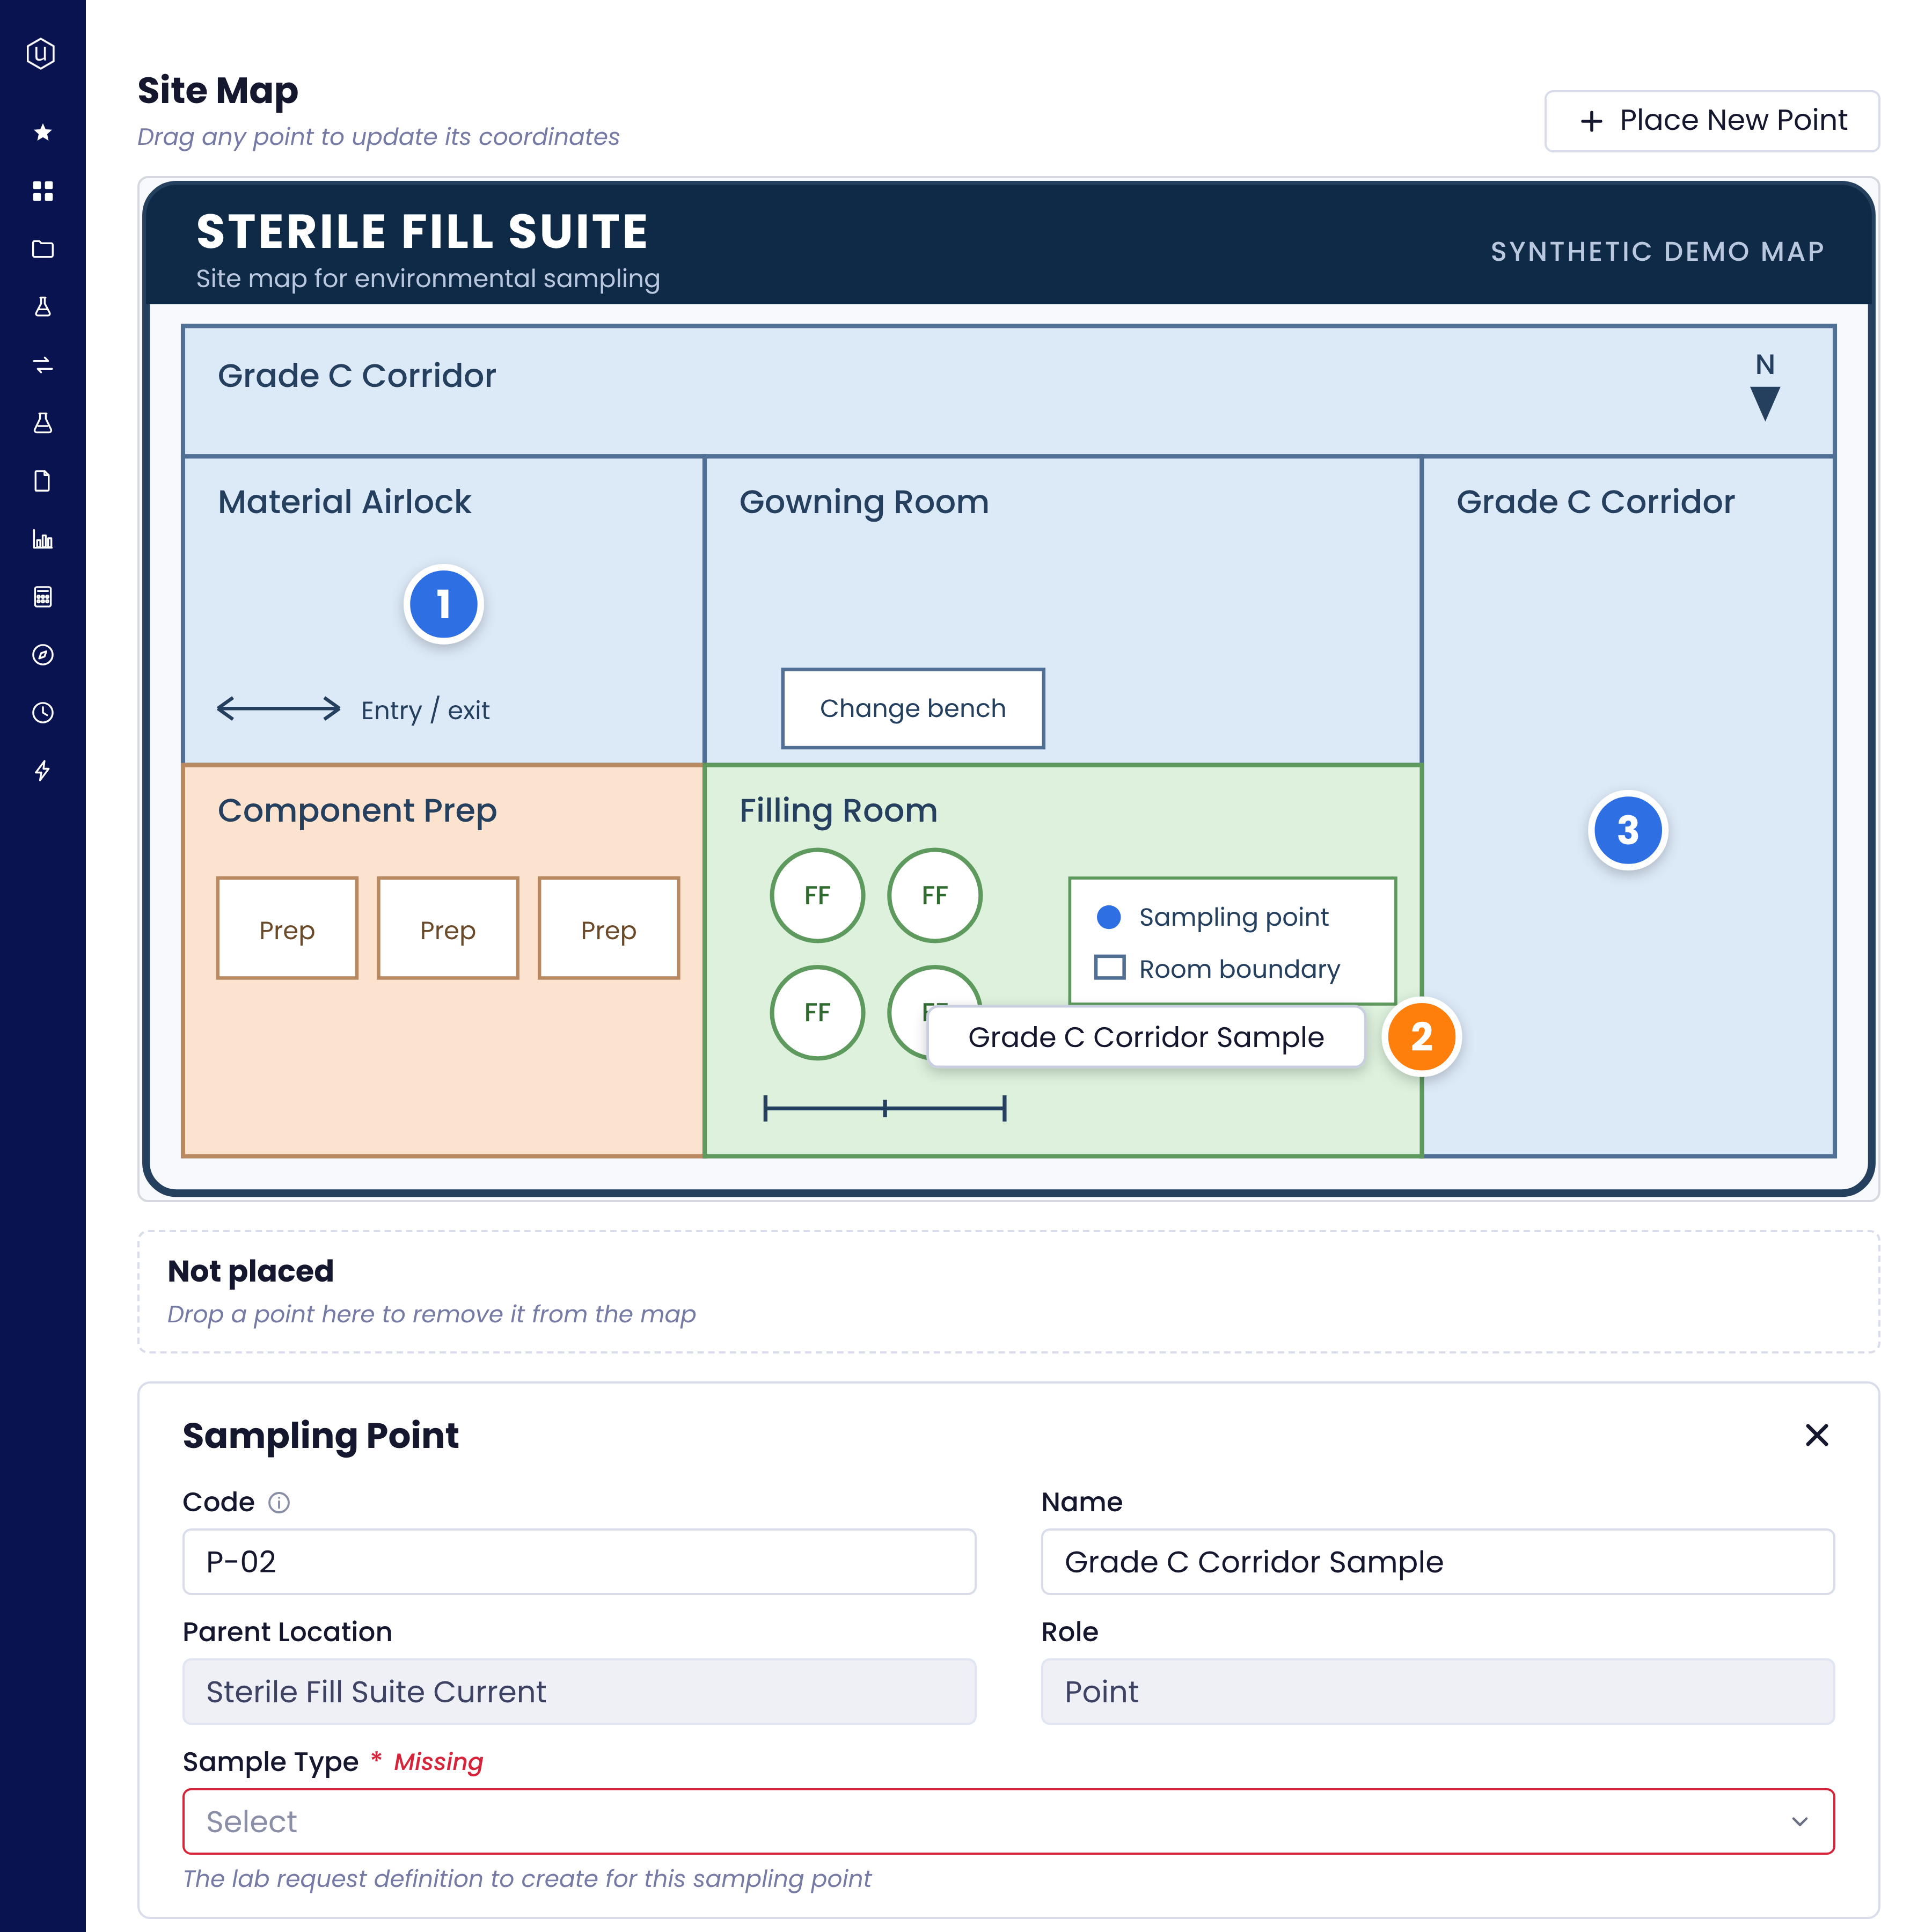Open the folder sidebar icon

(x=42, y=248)
